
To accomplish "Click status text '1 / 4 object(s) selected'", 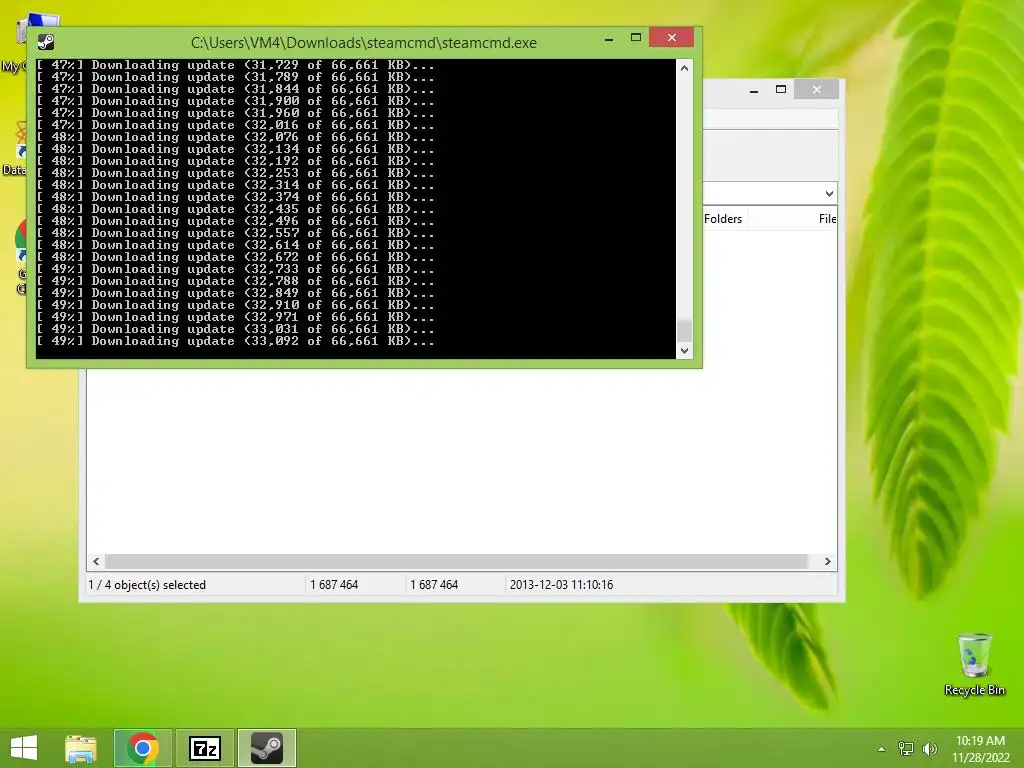I will [x=147, y=585].
